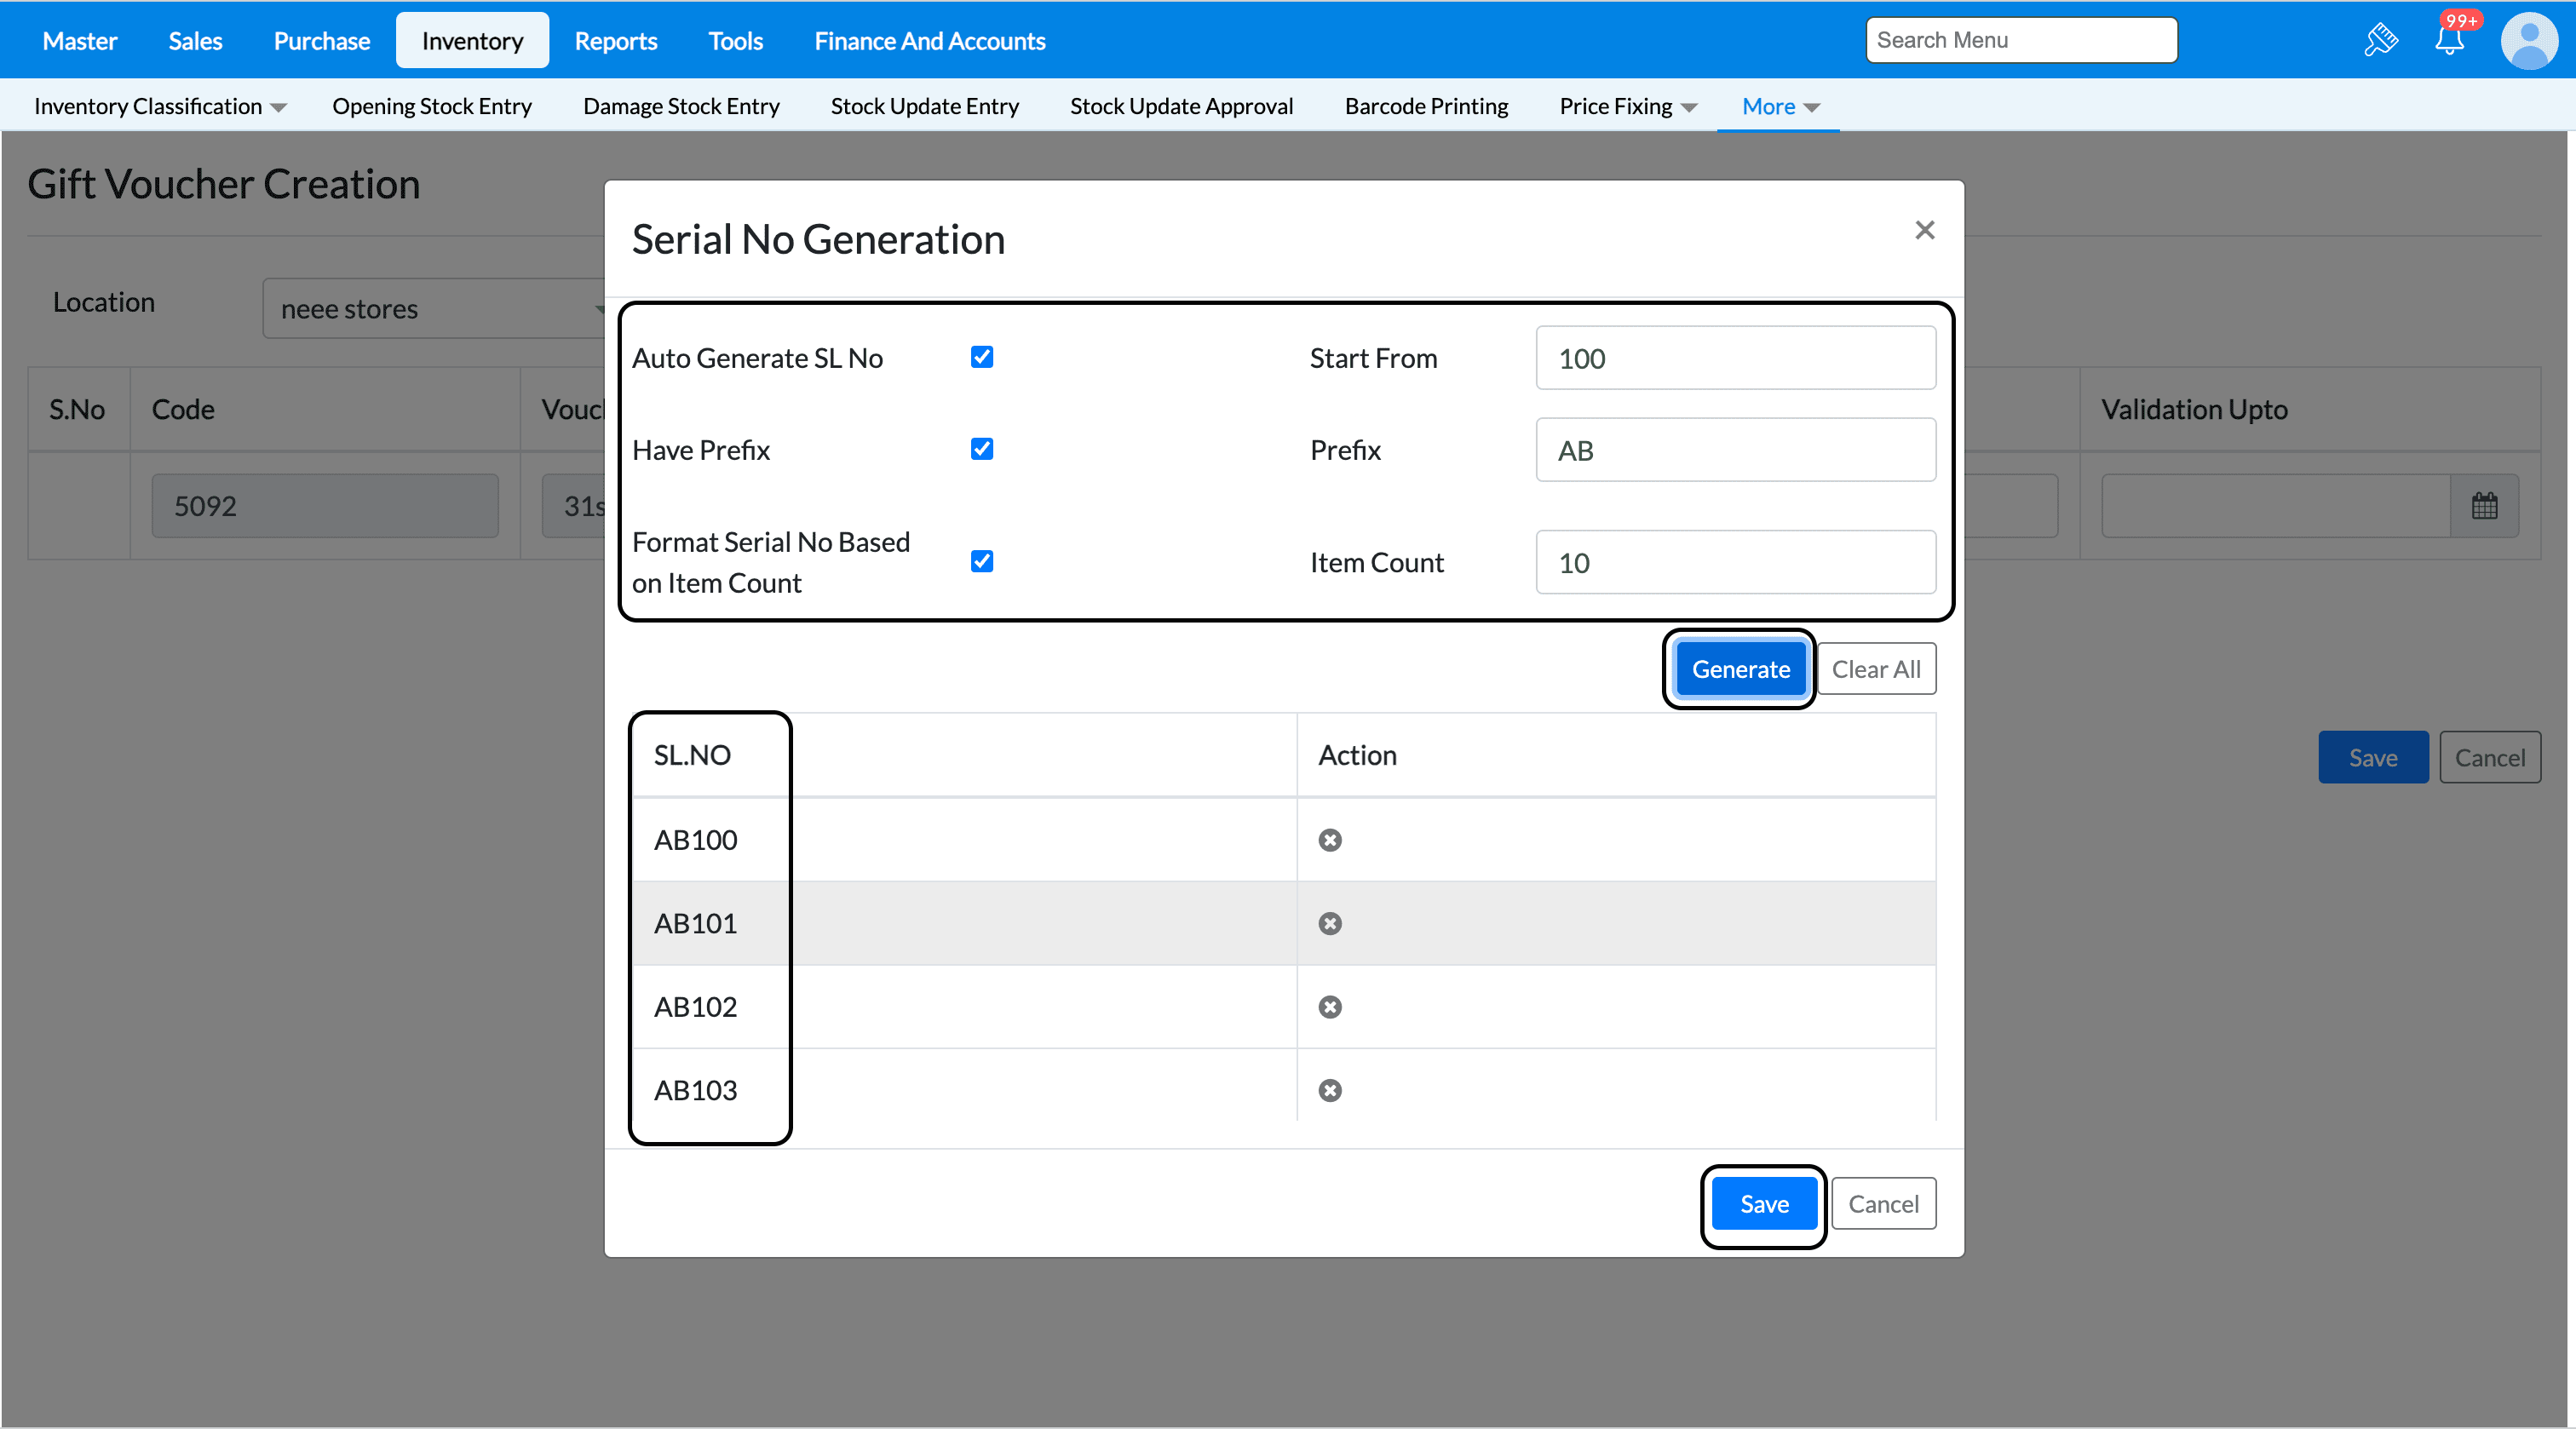Click the brush icon in header
The height and width of the screenshot is (1429, 2576).
(2381, 40)
